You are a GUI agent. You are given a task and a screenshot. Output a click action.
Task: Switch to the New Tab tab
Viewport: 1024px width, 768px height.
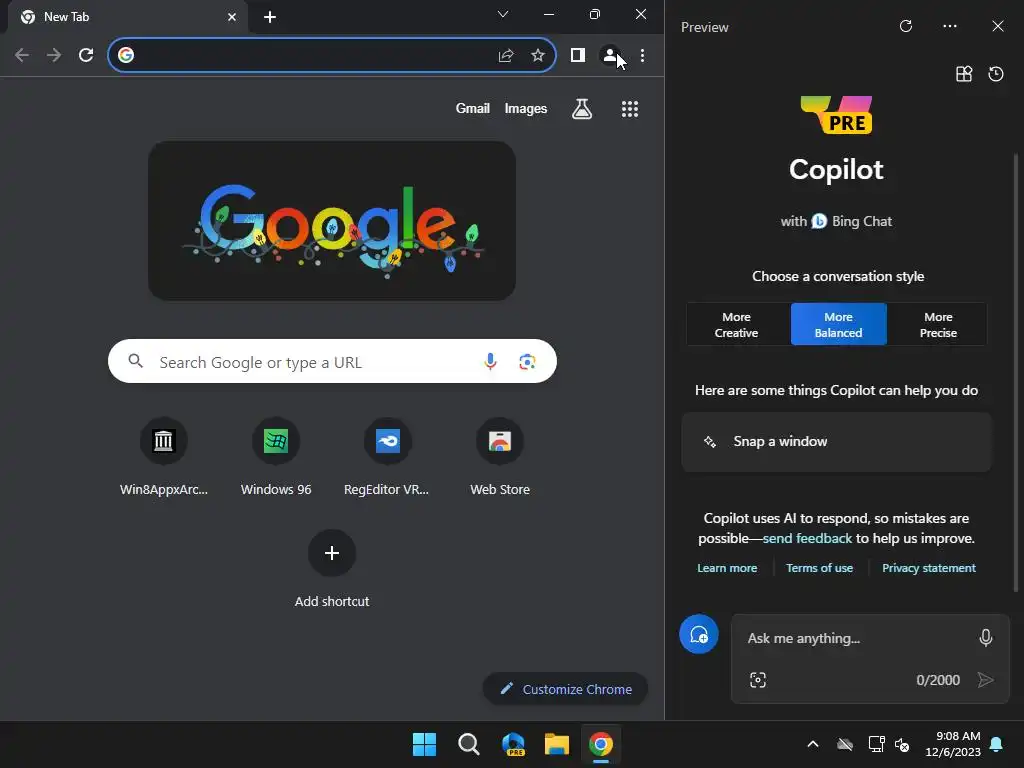127,17
